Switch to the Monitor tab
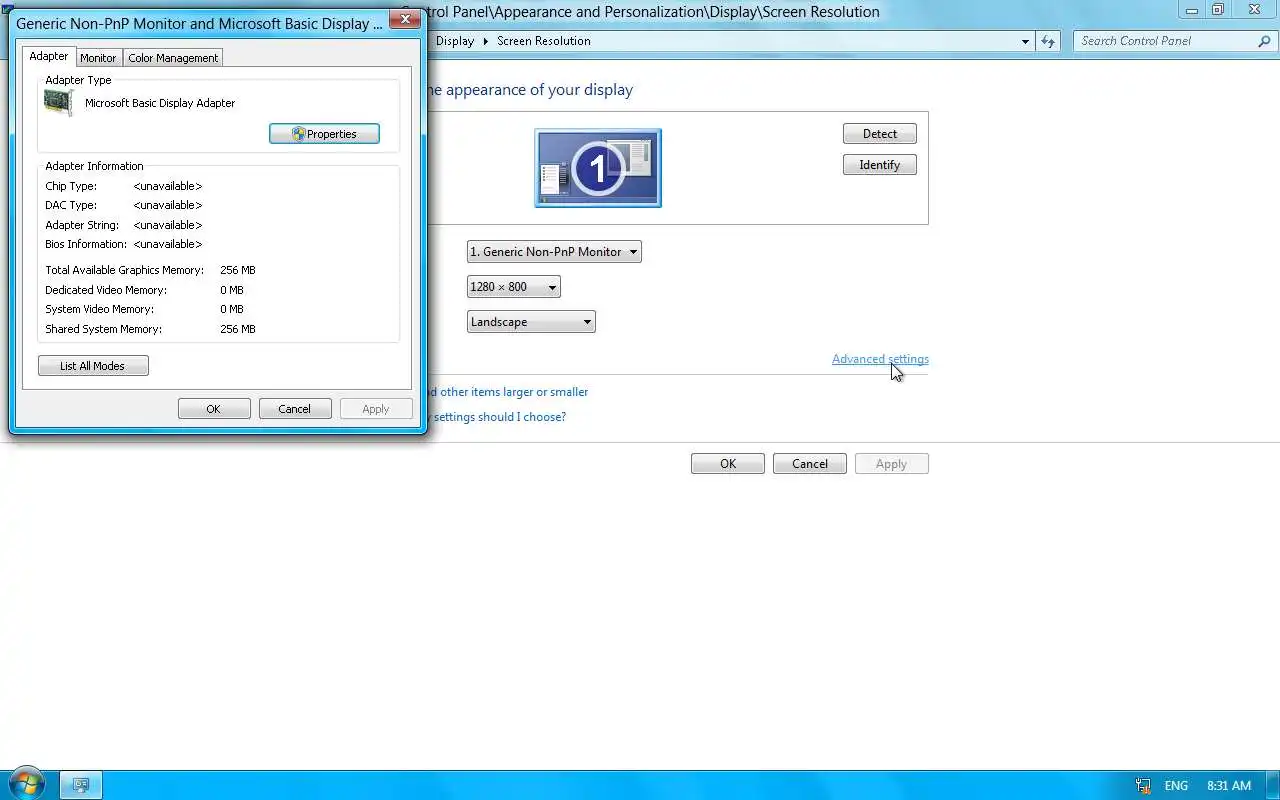Screen dimensions: 1280x800 click(98, 58)
